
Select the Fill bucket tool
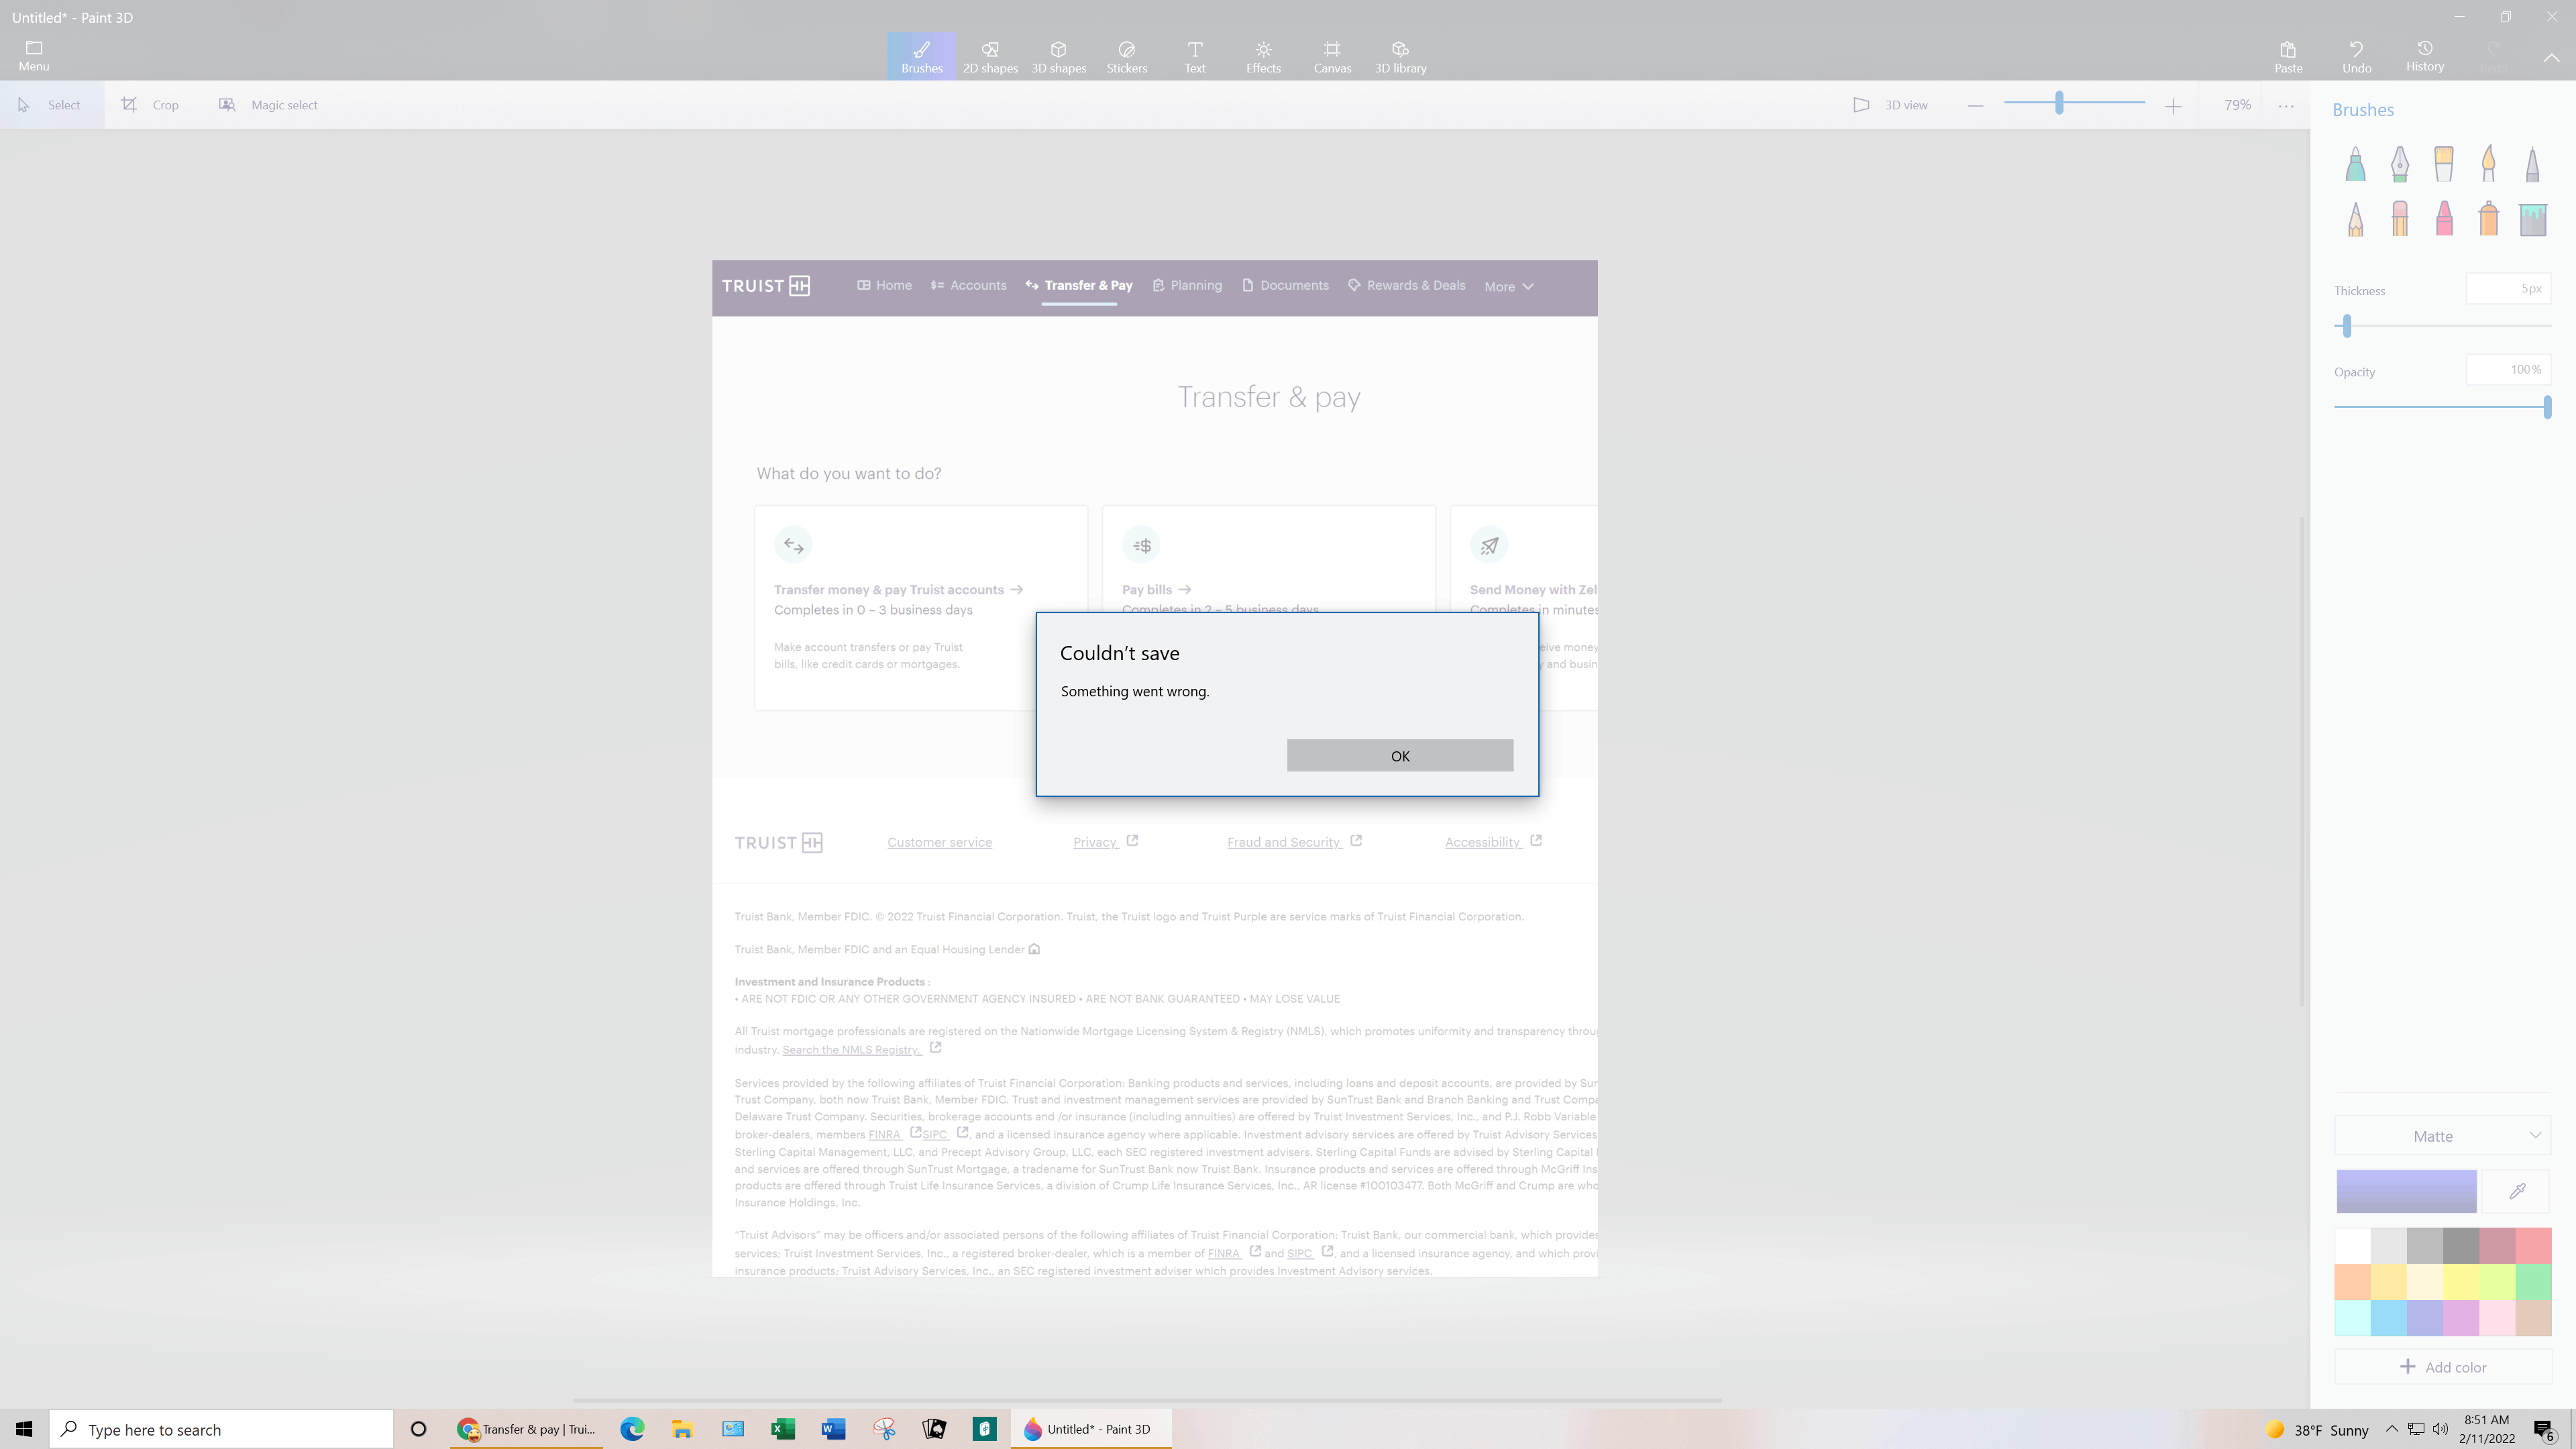tap(2532, 219)
